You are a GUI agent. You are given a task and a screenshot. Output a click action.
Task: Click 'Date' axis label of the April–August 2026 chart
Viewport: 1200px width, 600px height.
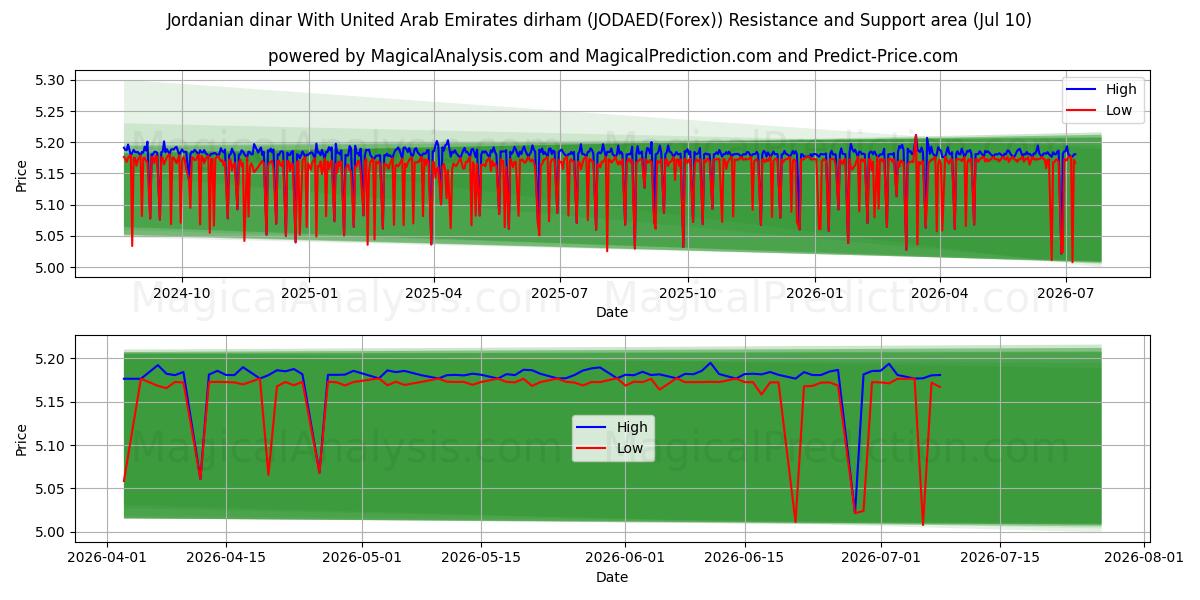click(612, 577)
